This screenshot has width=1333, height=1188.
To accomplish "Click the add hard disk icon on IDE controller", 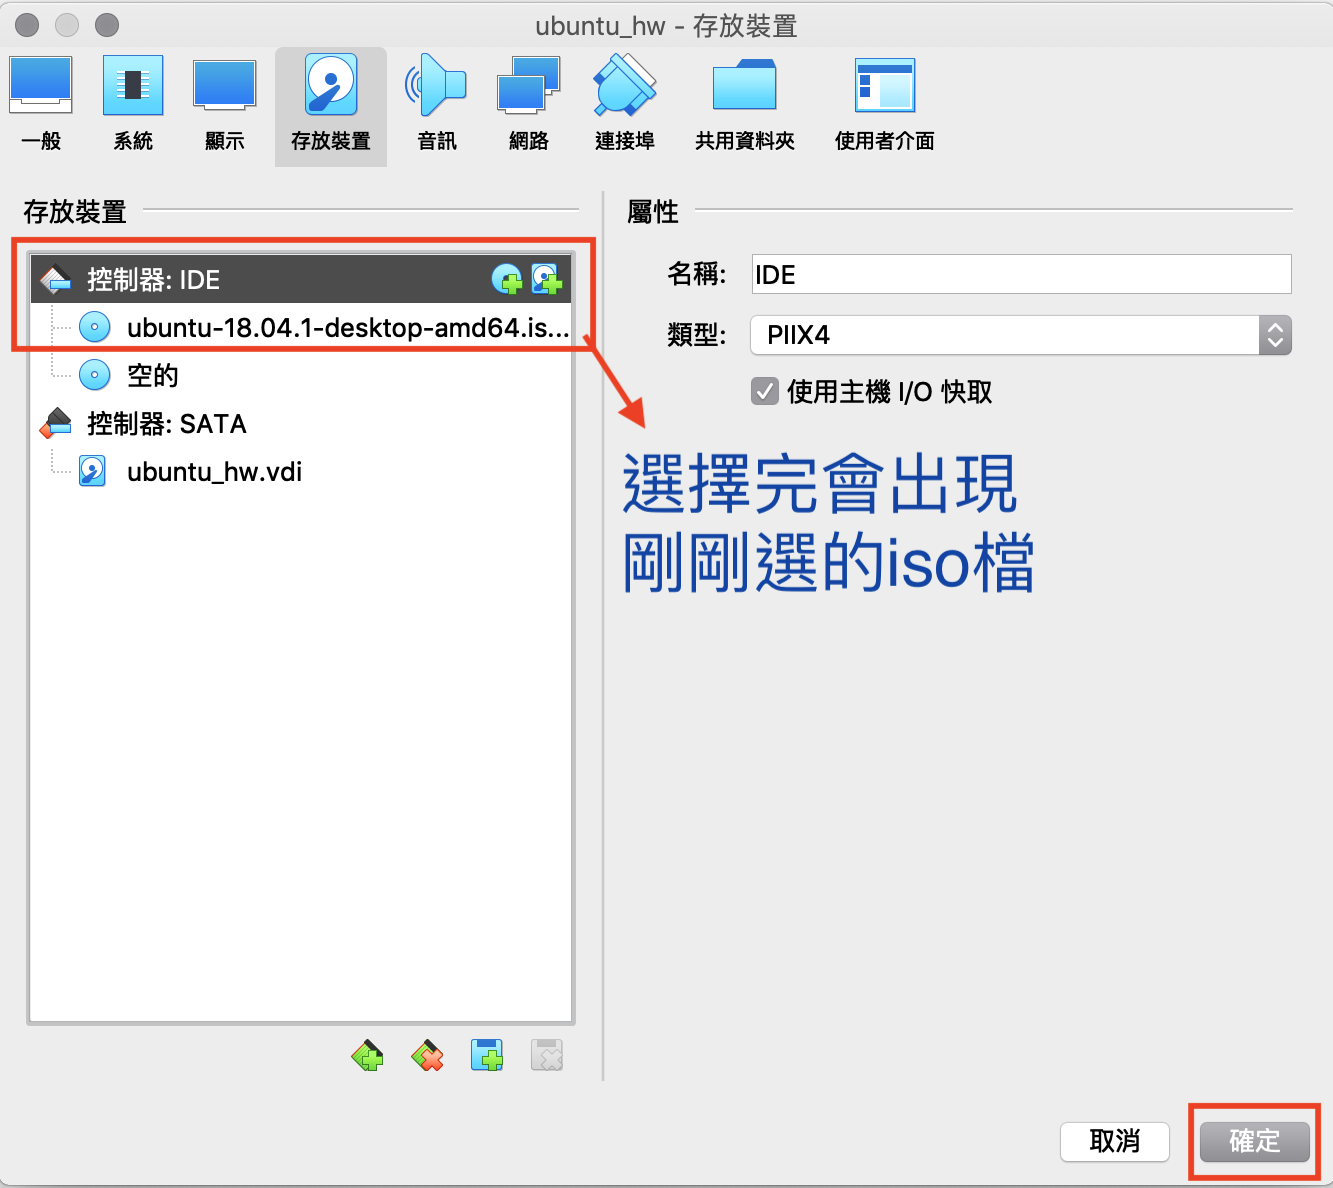I will pos(546,279).
